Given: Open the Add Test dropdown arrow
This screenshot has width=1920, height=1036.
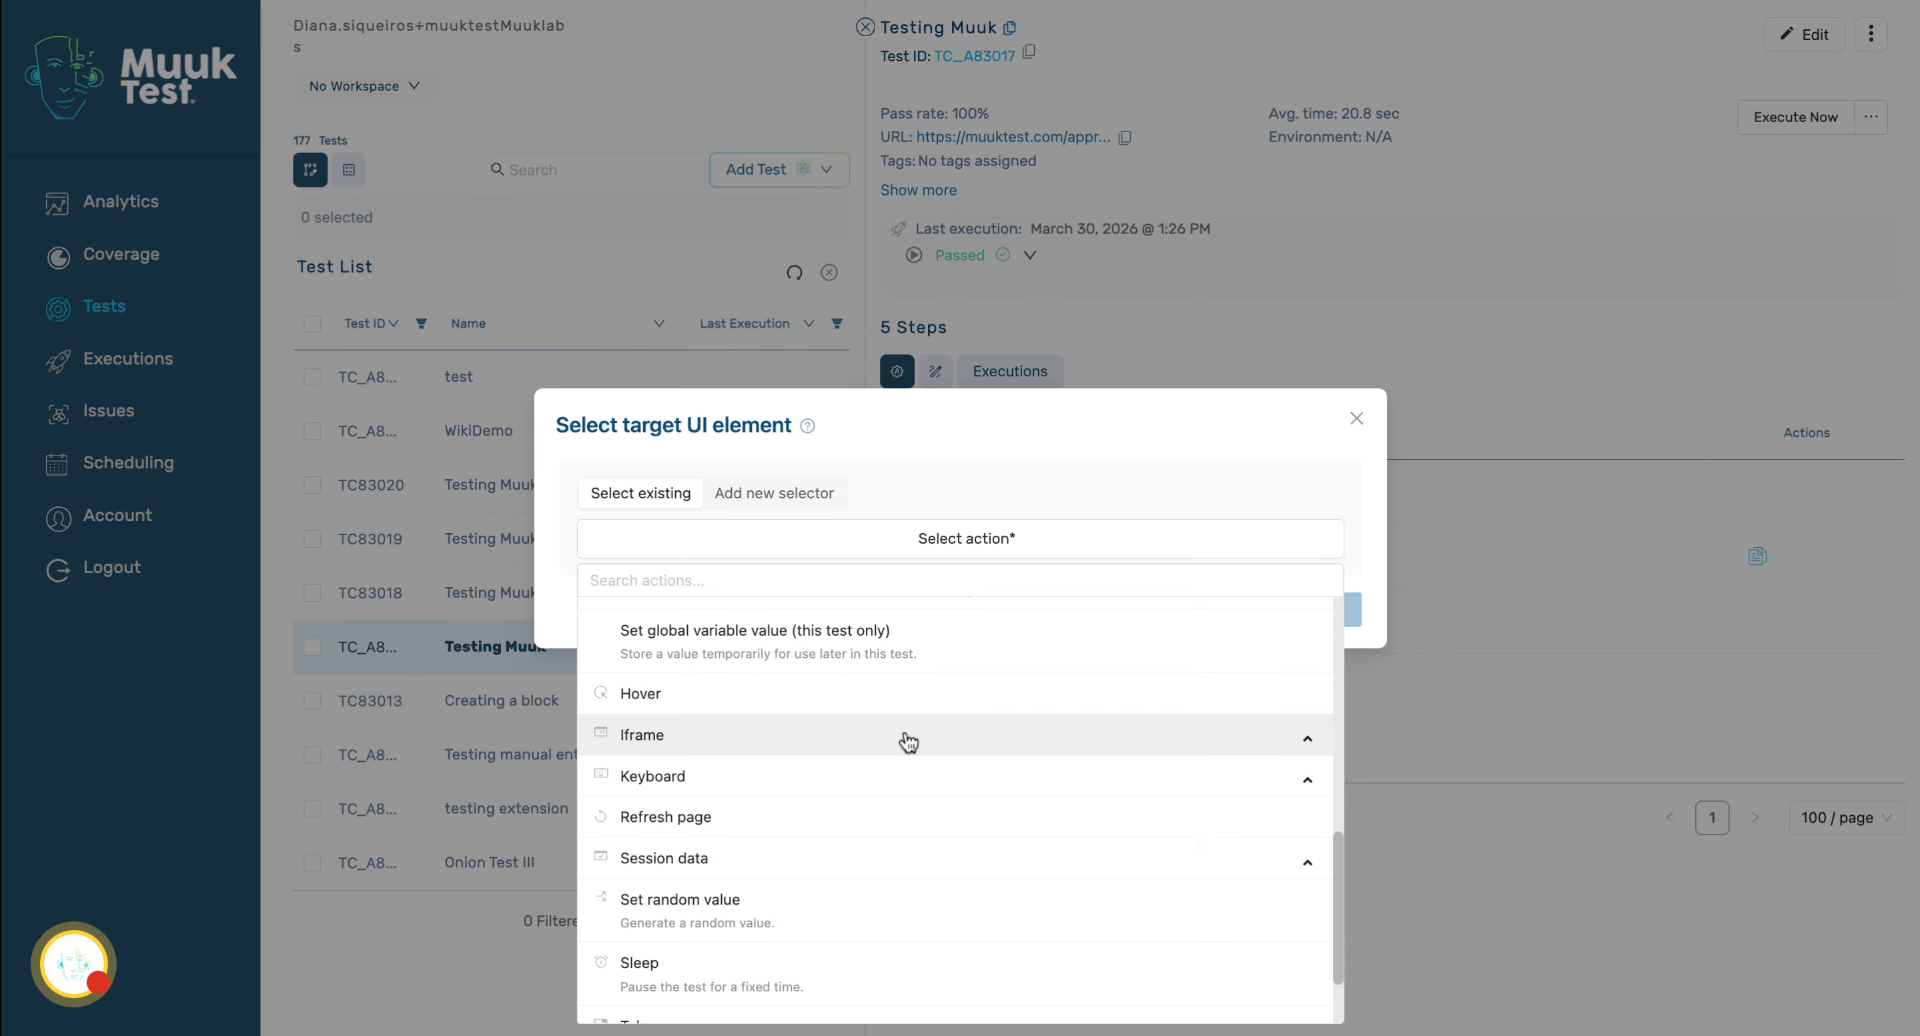Looking at the screenshot, I should click(x=827, y=170).
